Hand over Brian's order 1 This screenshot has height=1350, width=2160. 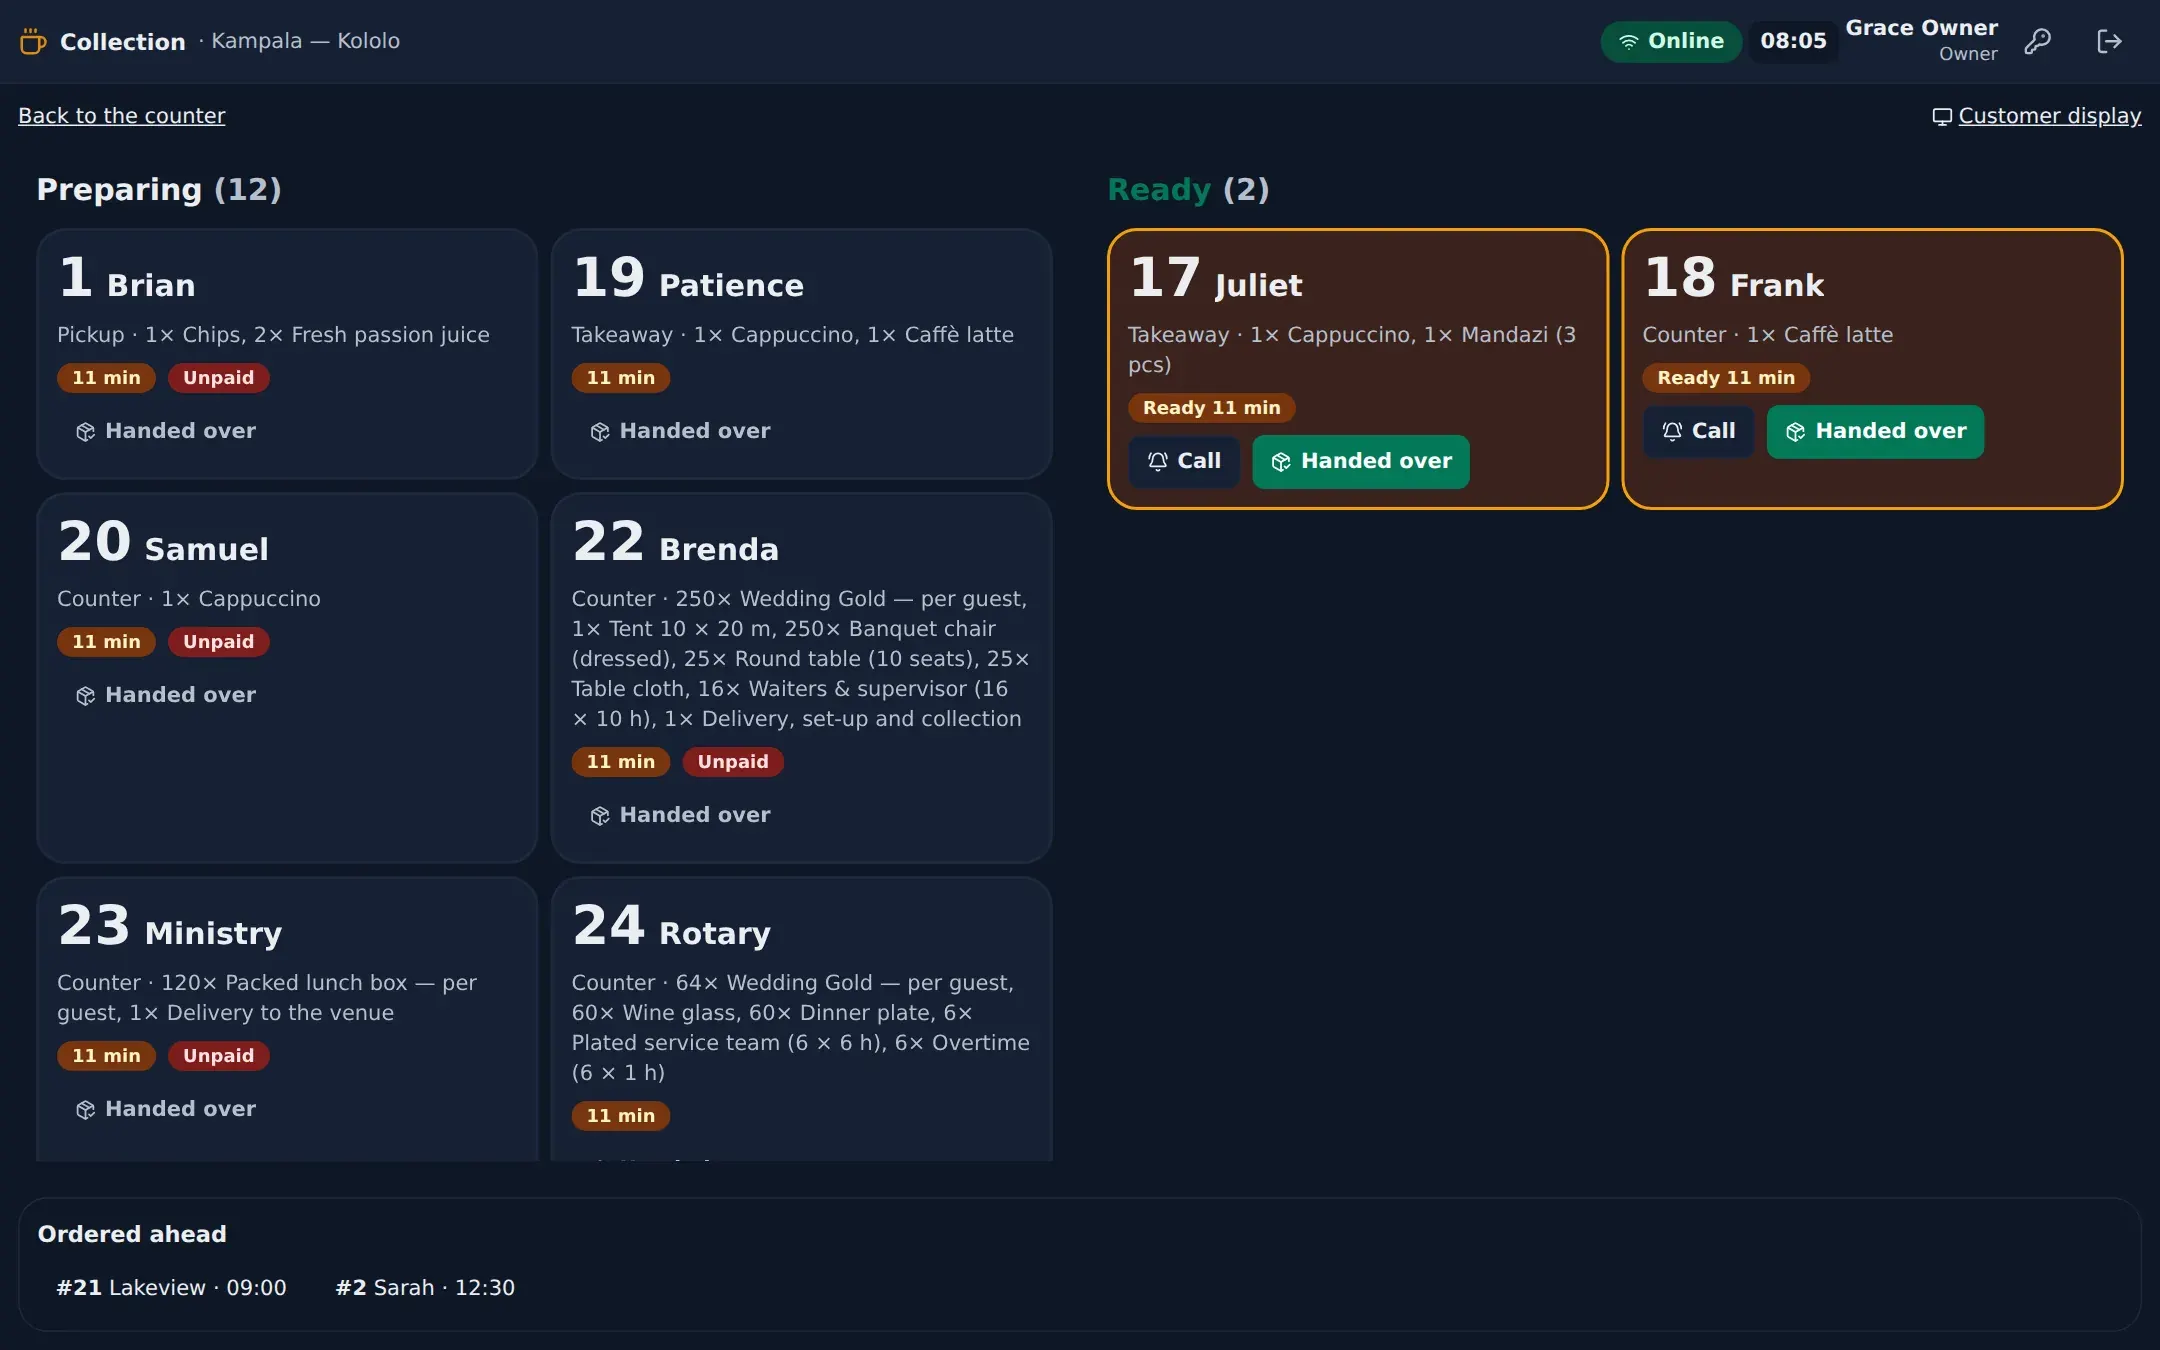[x=165, y=431]
